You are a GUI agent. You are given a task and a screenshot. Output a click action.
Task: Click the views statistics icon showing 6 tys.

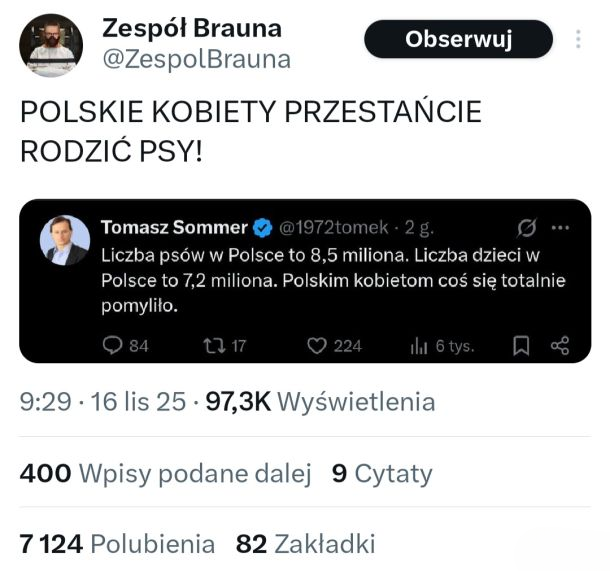click(419, 346)
